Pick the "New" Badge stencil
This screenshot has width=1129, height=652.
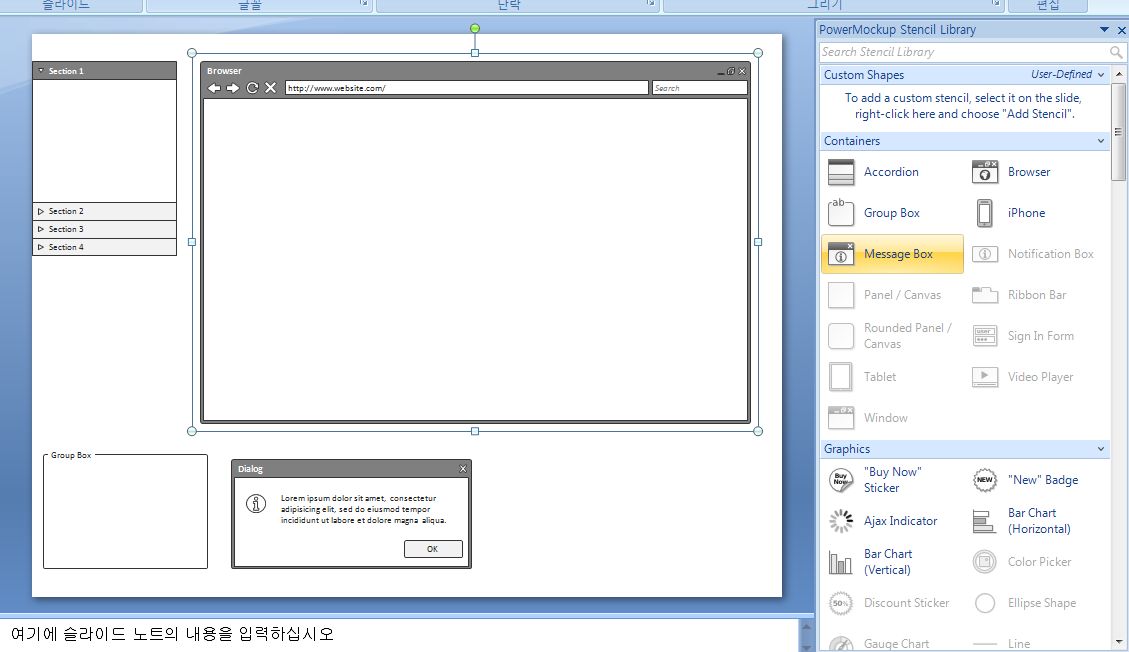(985, 480)
